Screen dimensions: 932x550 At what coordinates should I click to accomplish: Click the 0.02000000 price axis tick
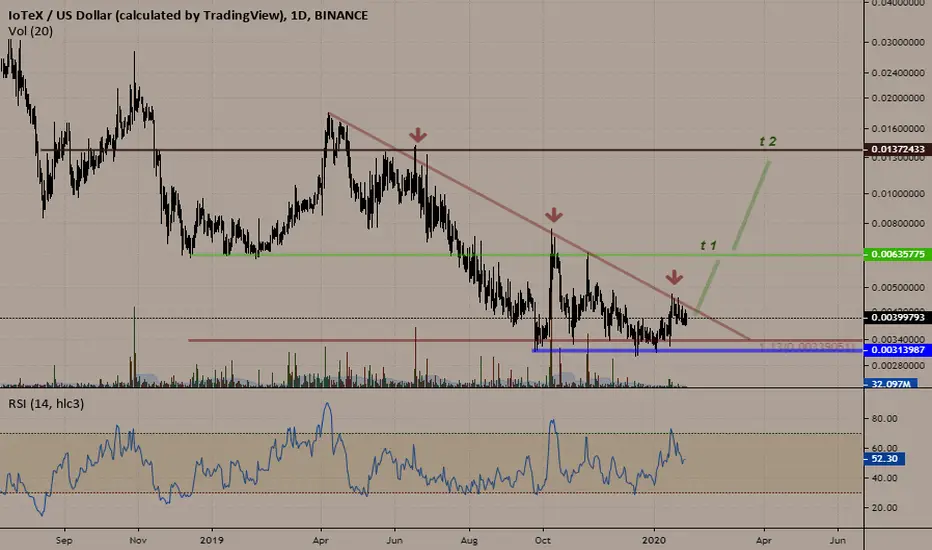[x=898, y=98]
